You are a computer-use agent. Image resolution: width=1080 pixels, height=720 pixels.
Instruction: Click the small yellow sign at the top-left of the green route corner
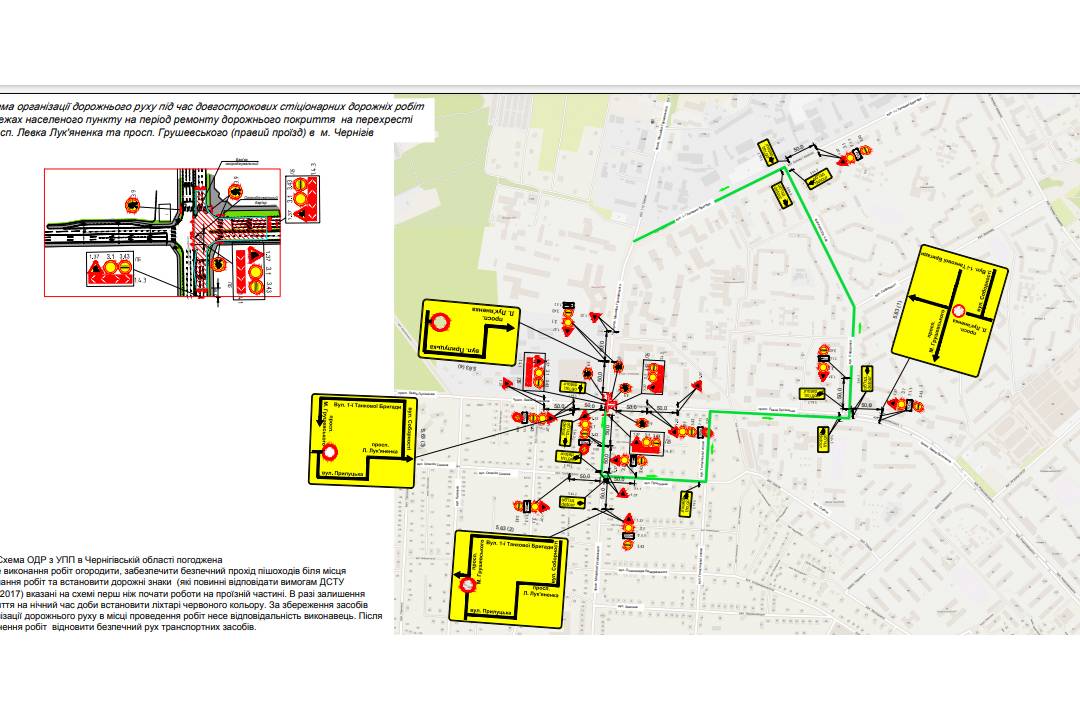point(767,152)
